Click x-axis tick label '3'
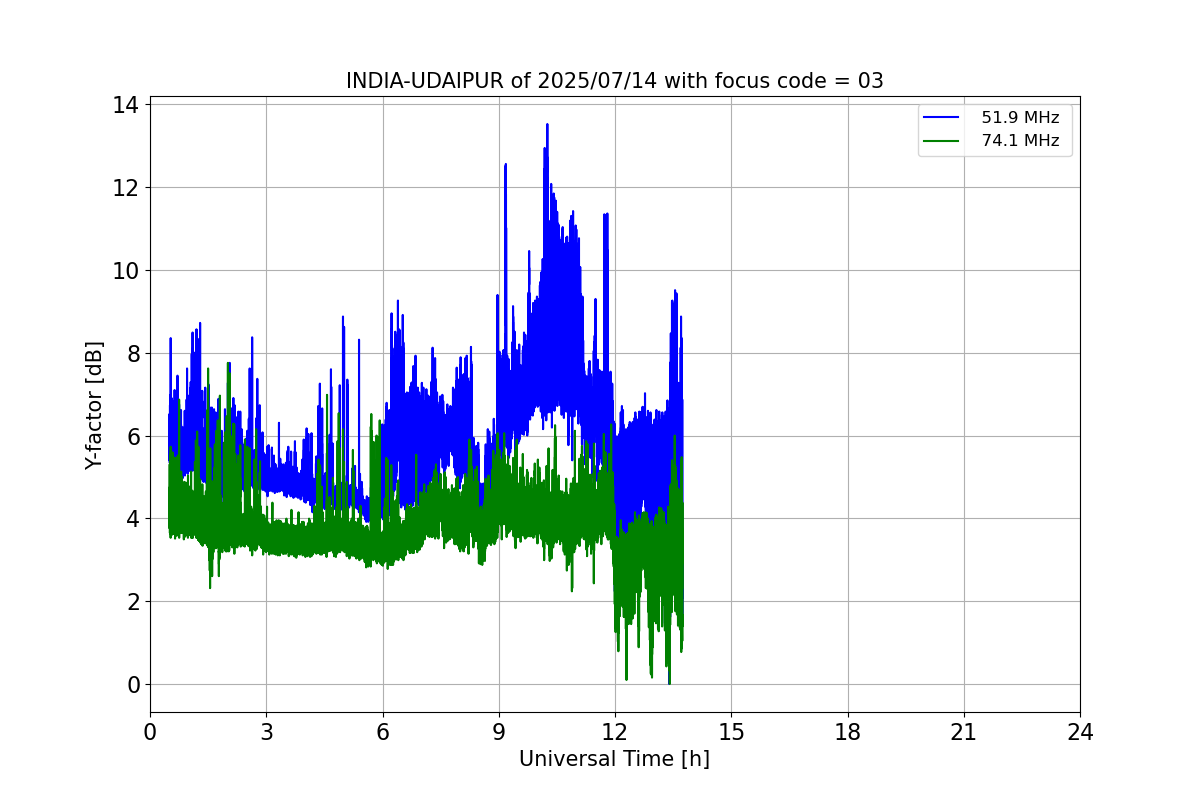 [x=266, y=732]
